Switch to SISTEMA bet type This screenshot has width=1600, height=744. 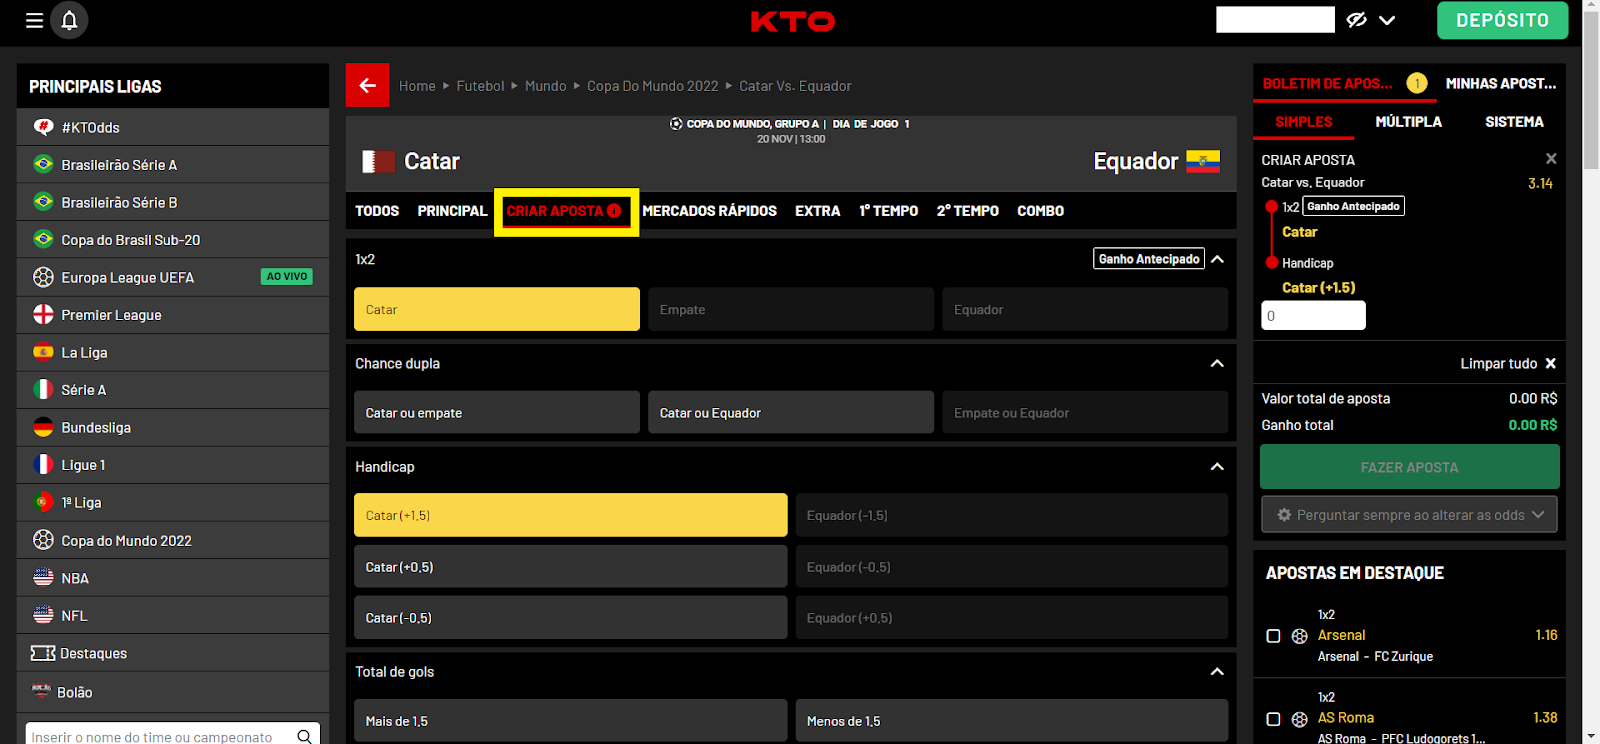coord(1514,122)
